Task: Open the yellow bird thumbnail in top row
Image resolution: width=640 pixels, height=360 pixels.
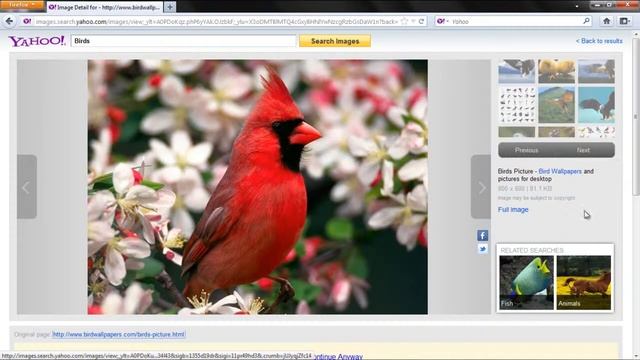Action: [556, 71]
